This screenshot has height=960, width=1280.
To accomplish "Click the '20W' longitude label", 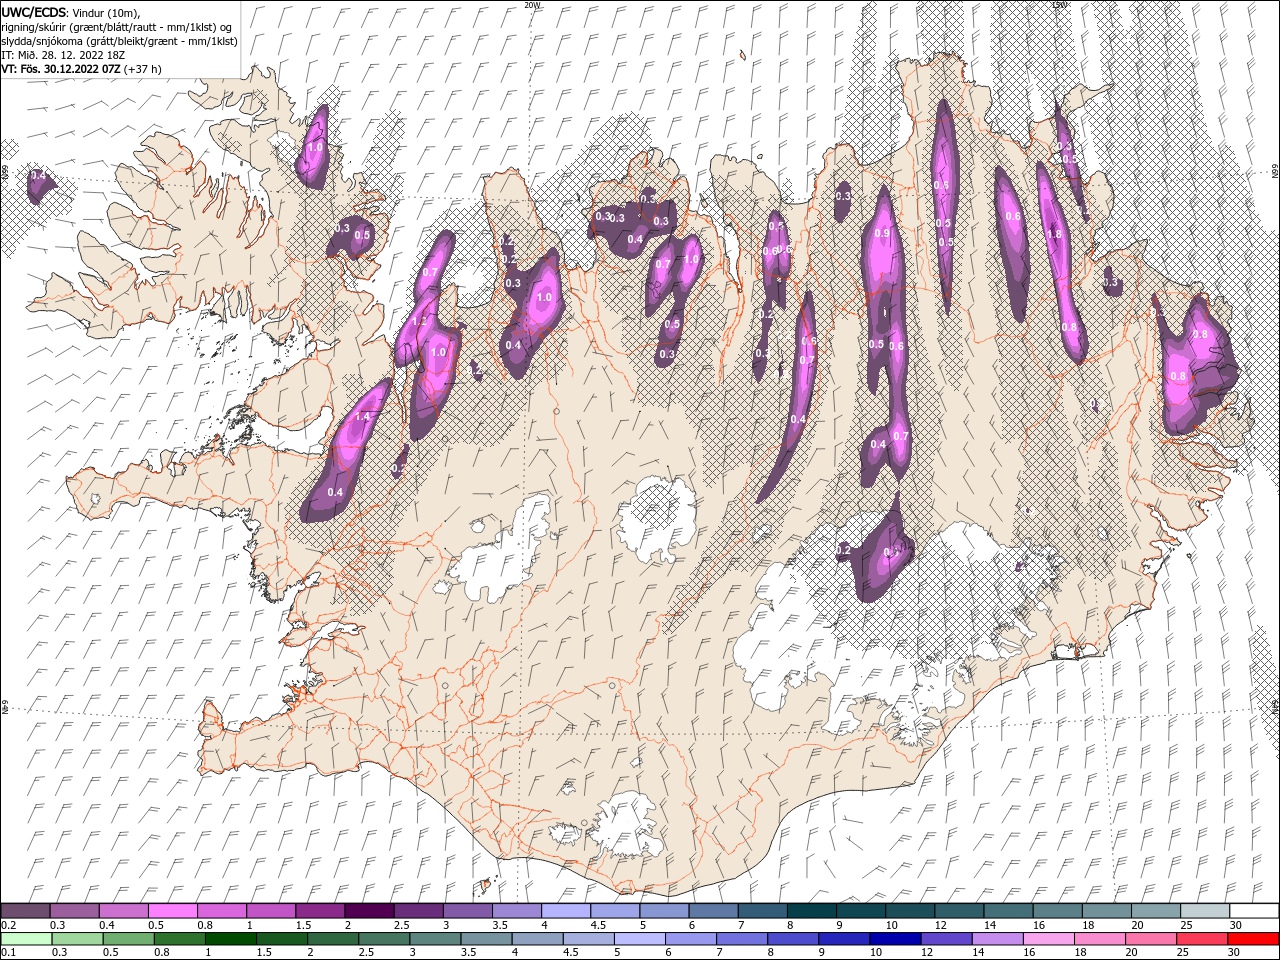I will tap(533, 5).
